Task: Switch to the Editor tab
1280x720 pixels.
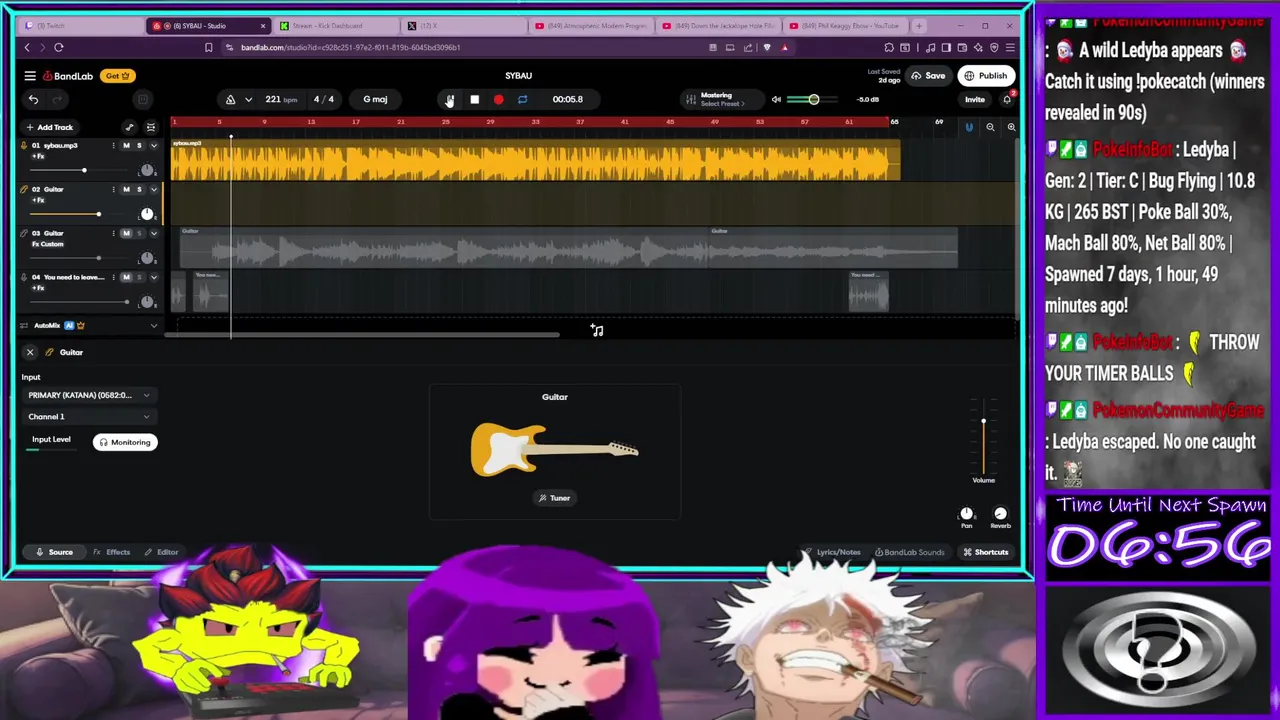Action: (x=161, y=552)
